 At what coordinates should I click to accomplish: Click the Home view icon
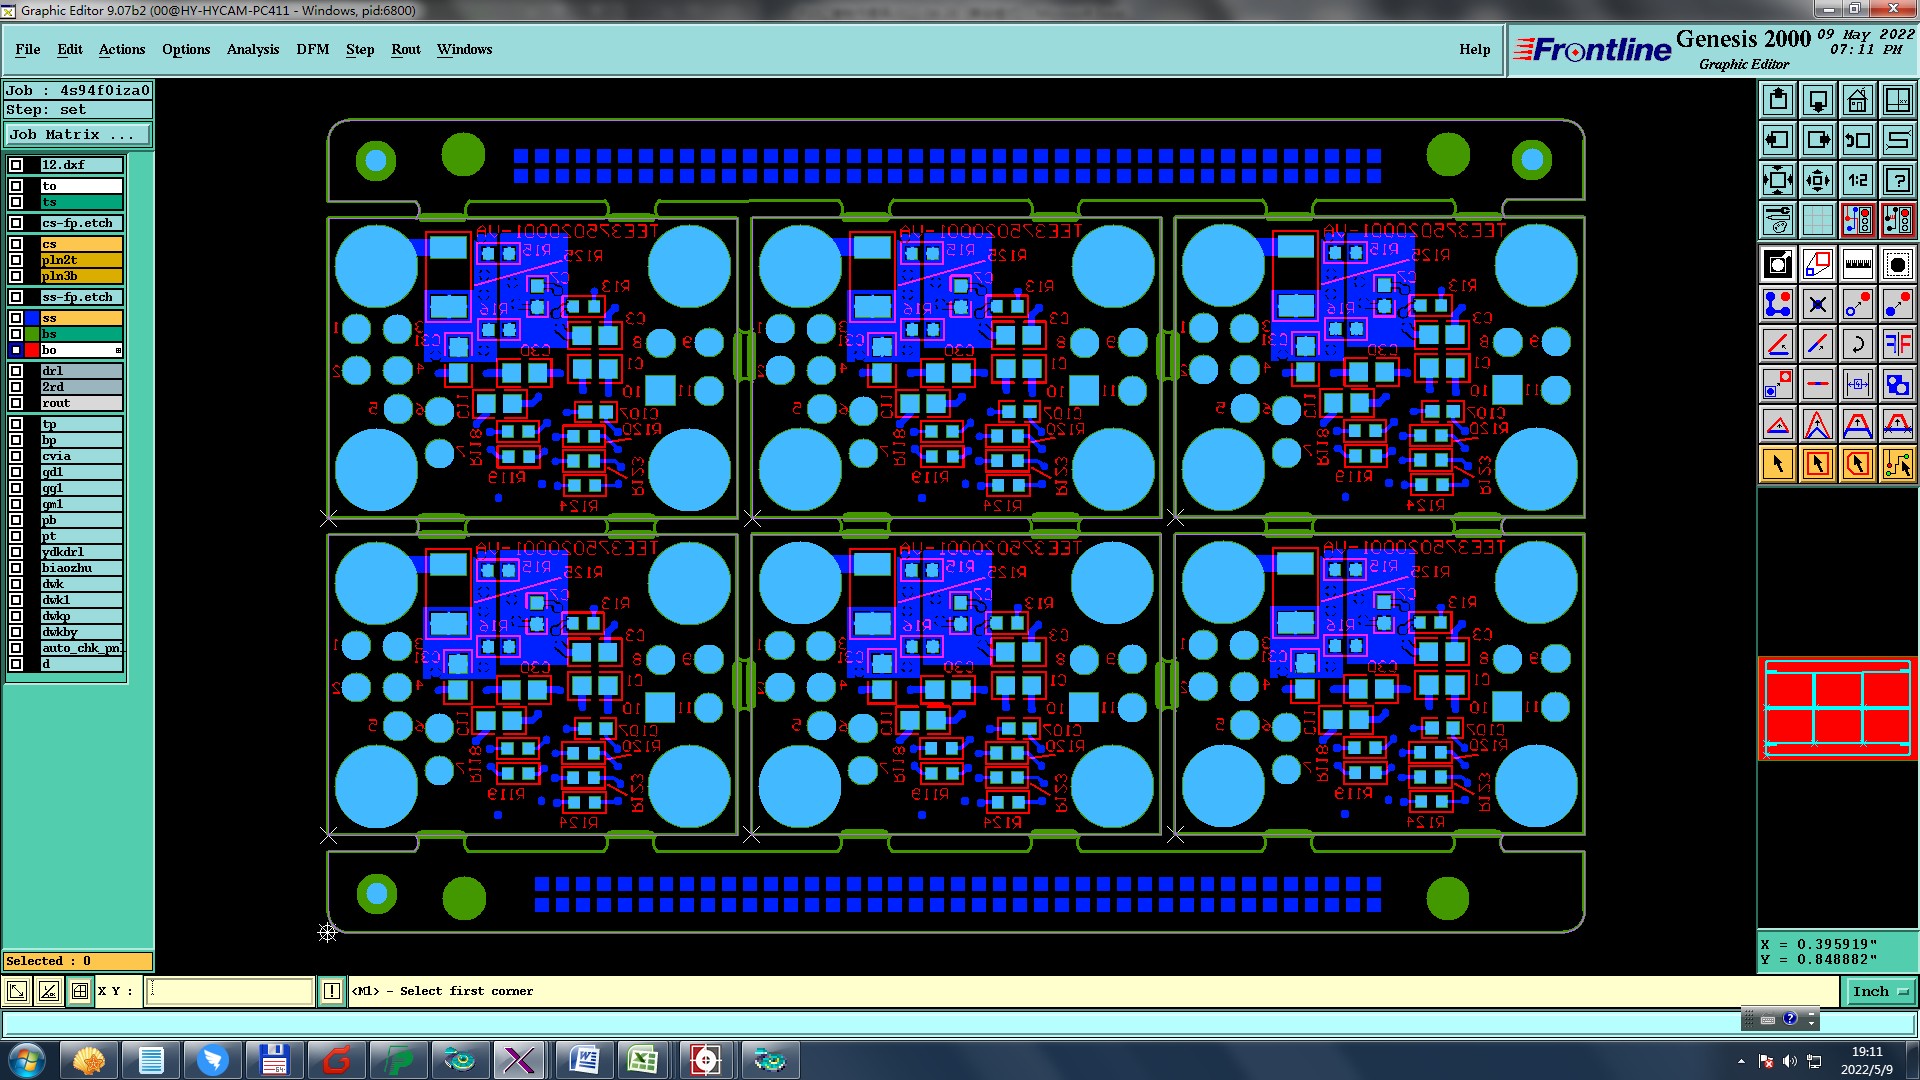[x=1857, y=100]
